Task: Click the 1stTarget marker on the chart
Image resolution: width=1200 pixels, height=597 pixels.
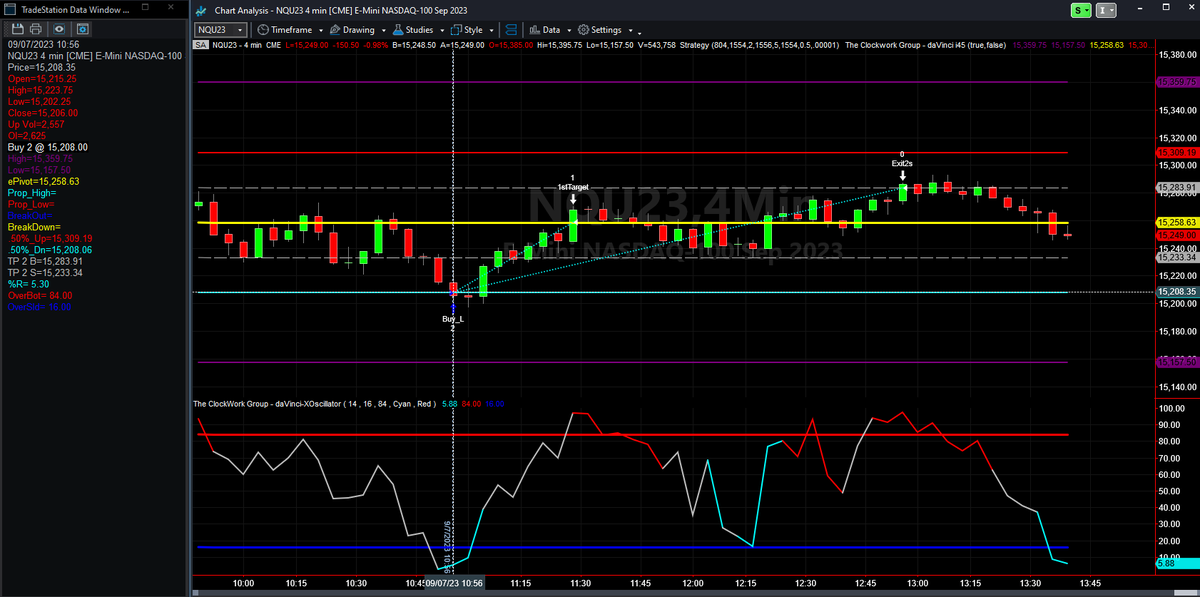Action: click(573, 187)
